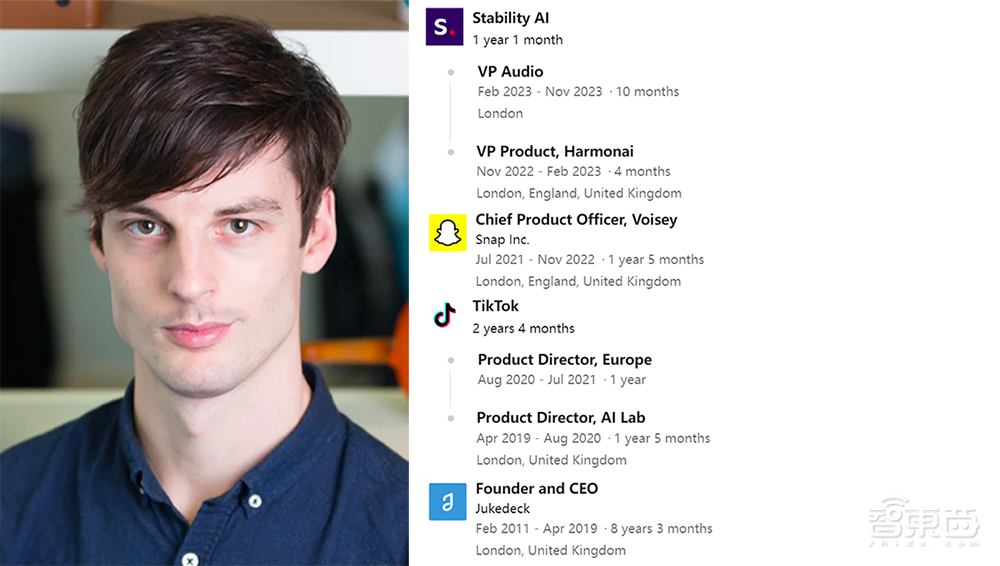Click the Jukedeck company name text
This screenshot has height=566, width=1000.
pyautogui.click(x=502, y=509)
